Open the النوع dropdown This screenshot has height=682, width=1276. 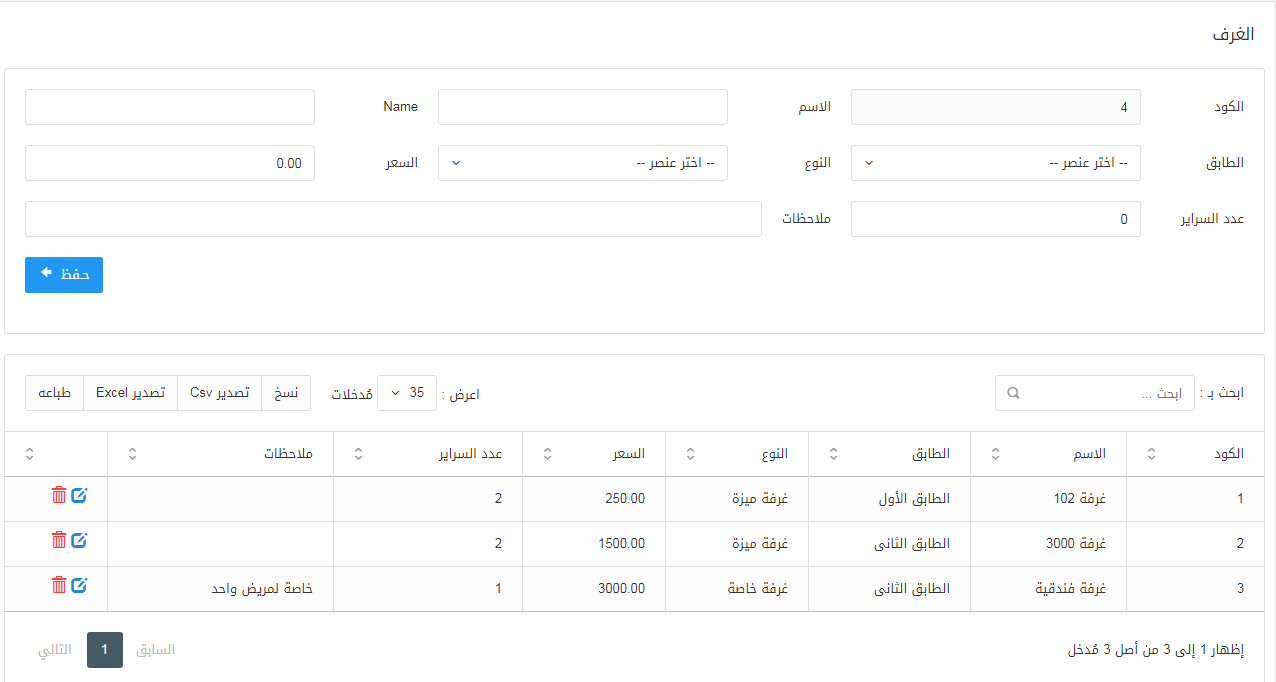click(x=582, y=163)
